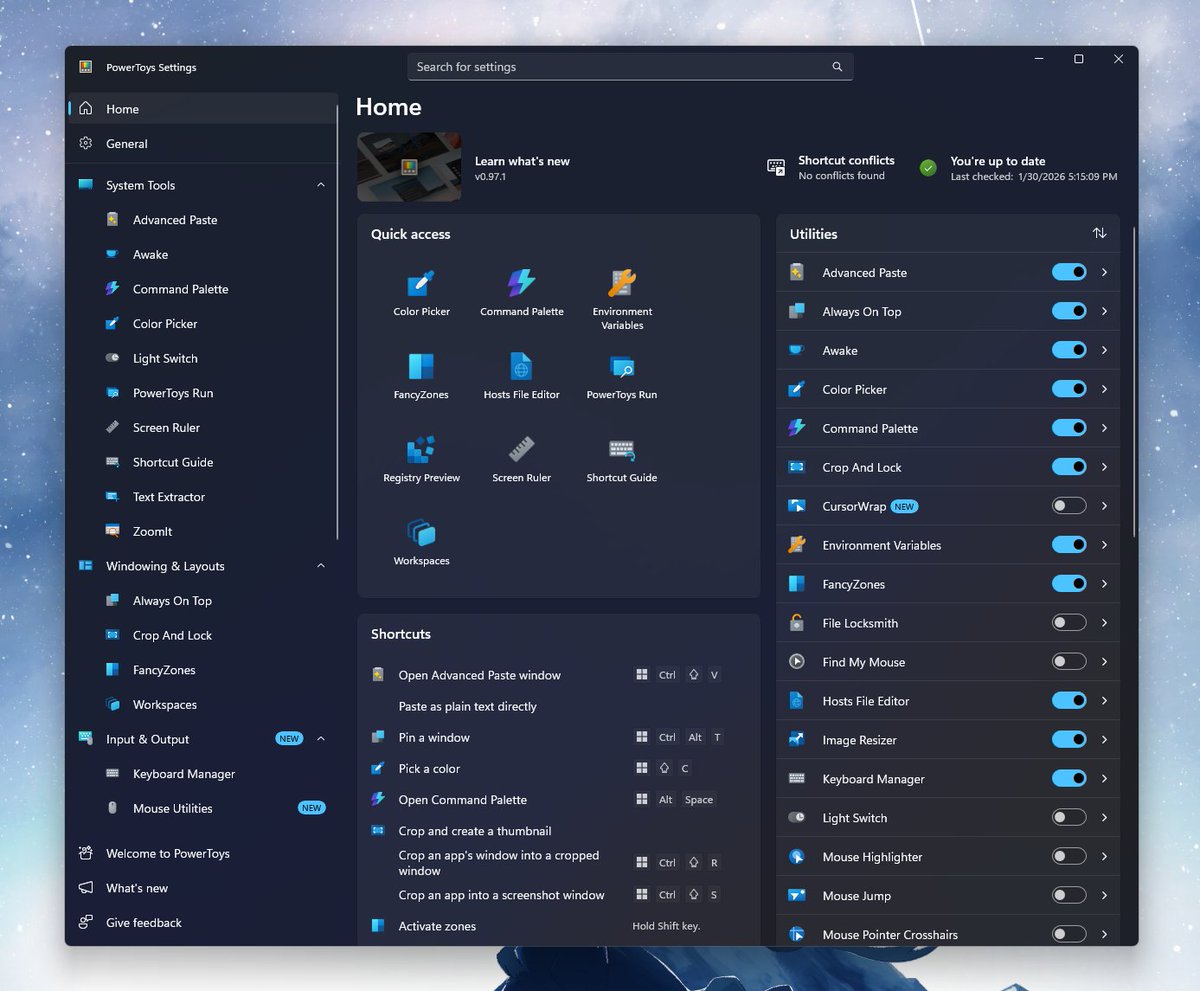
Task: Click the Awake cup icon in Utilities
Action: (797, 350)
